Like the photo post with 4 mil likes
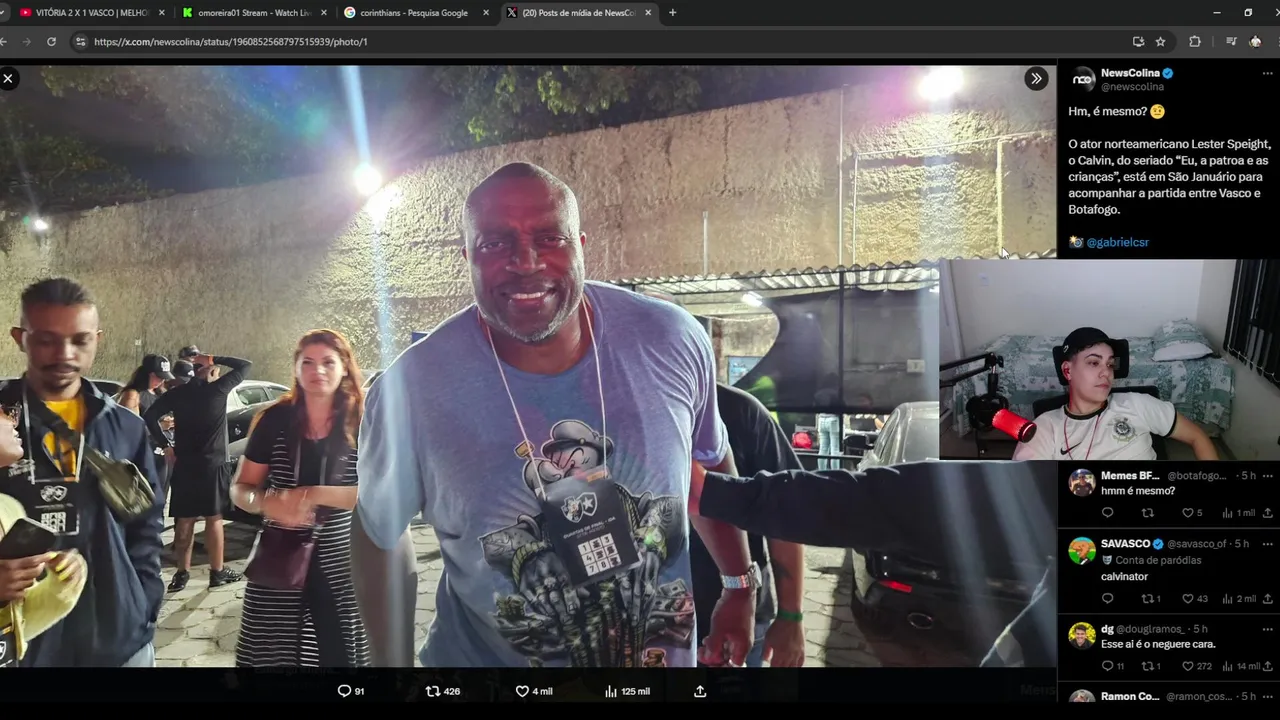Image resolution: width=1280 pixels, height=720 pixels. [534, 691]
